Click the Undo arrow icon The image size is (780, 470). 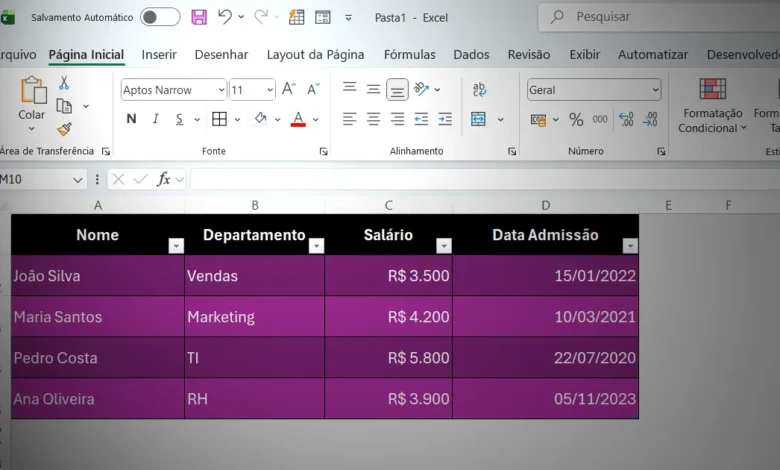click(225, 17)
